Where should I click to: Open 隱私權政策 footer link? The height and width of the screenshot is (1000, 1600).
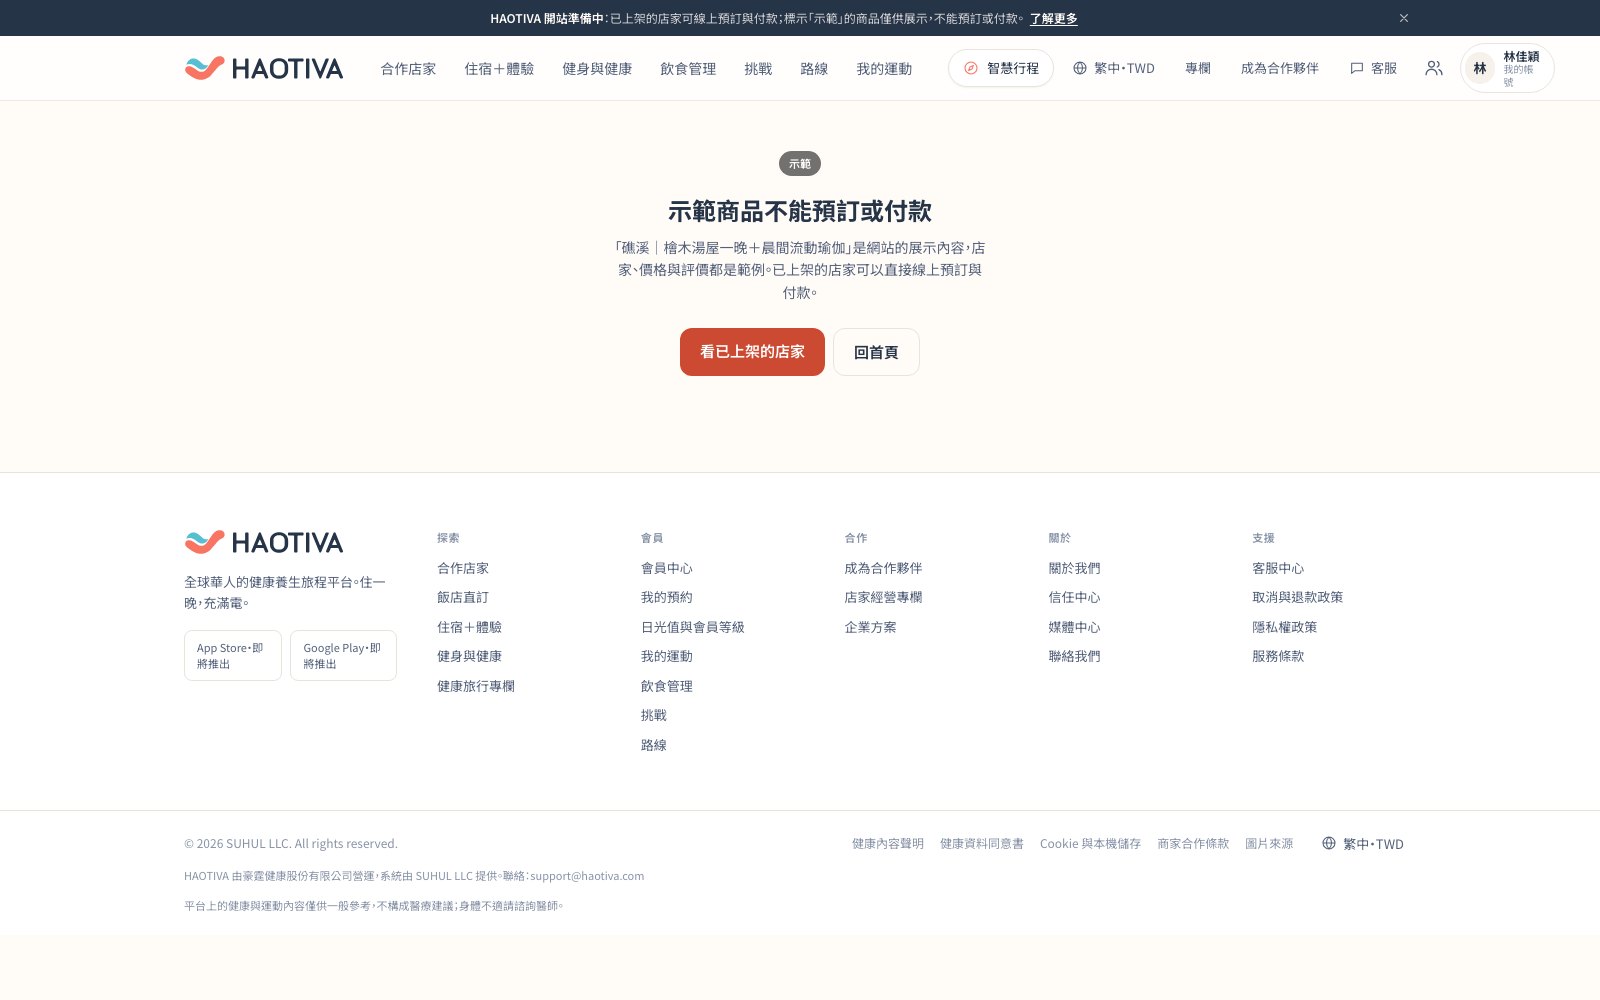point(1285,627)
